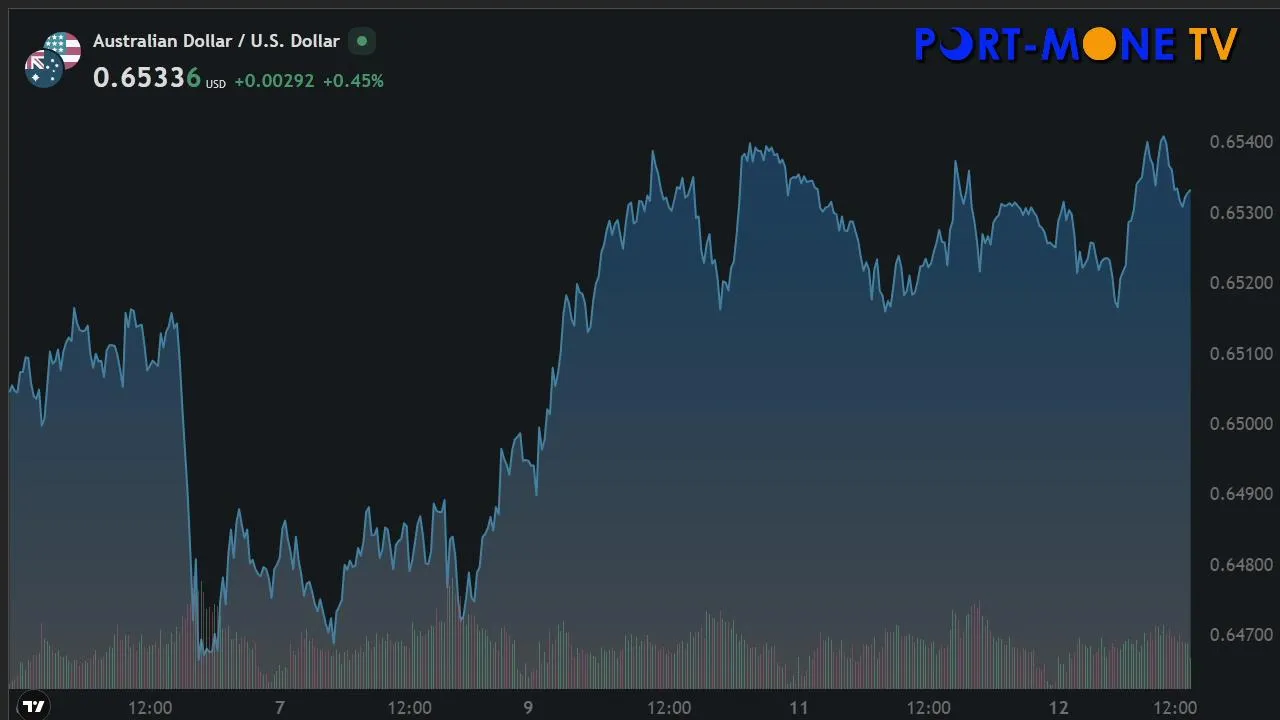Click the 0.64800 price axis label
The image size is (1280, 720).
[x=1241, y=565]
